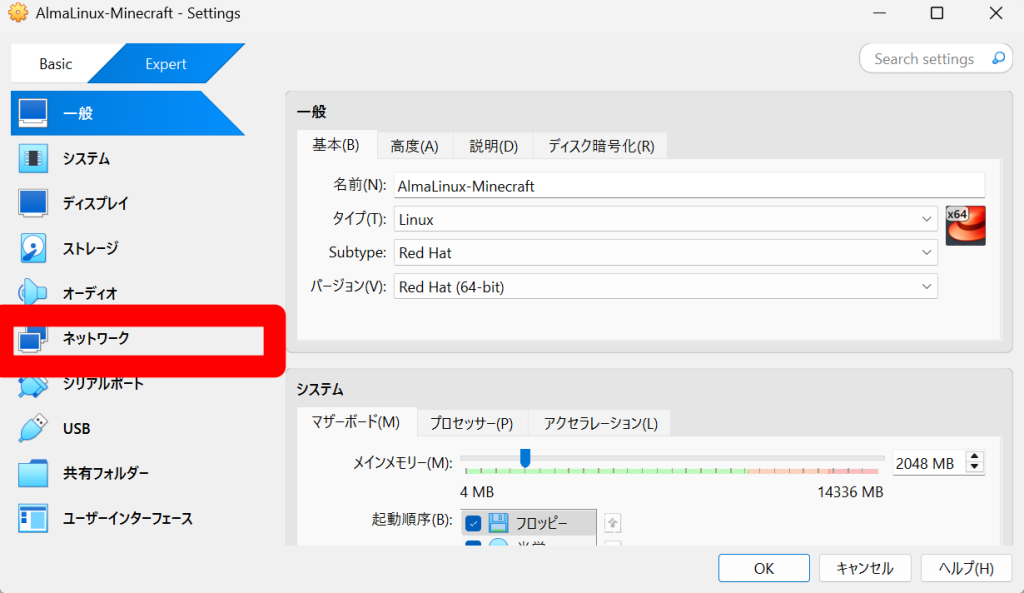Open the タイプ(T) dropdown showing Linux
The image size is (1024, 593).
coord(665,219)
